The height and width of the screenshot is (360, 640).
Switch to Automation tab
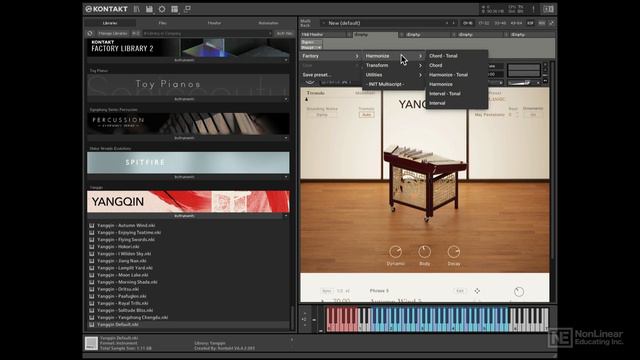point(268,23)
